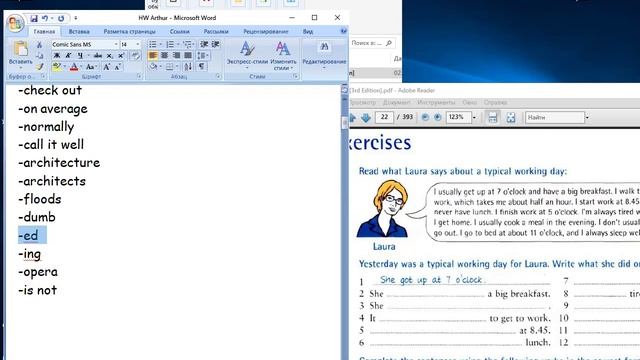Copy selection with the copy icon
Screen dimensions: 640x360
(39, 56)
